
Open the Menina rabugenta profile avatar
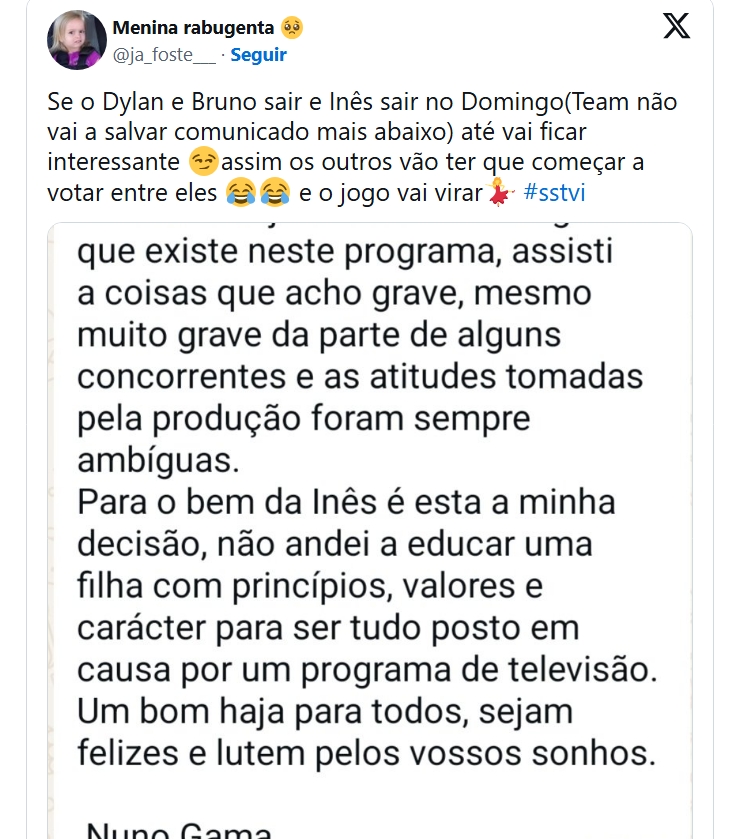pyautogui.click(x=77, y=40)
